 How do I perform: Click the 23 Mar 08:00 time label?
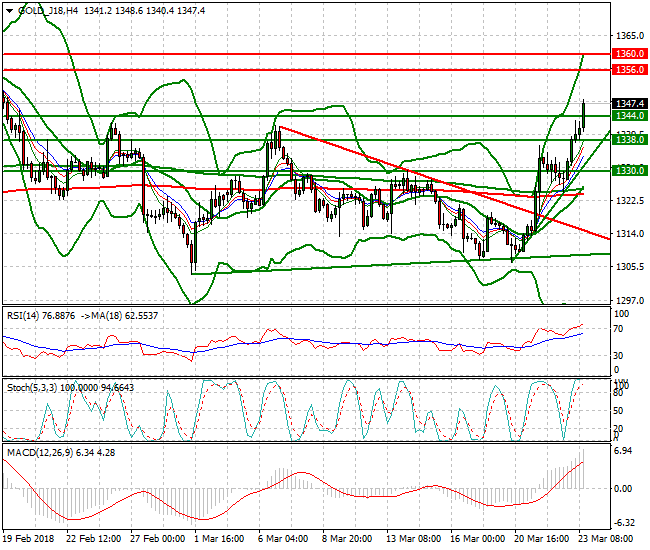tap(605, 539)
